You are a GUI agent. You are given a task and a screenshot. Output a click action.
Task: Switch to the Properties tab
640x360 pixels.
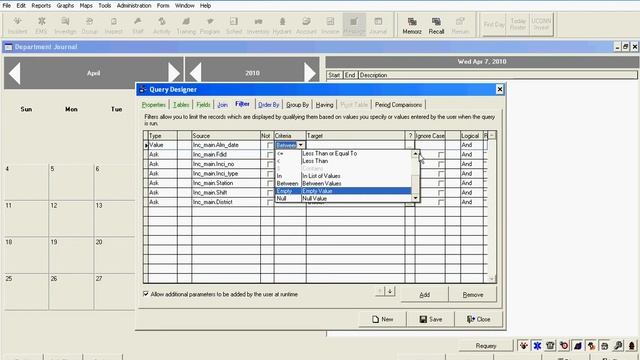(153, 105)
